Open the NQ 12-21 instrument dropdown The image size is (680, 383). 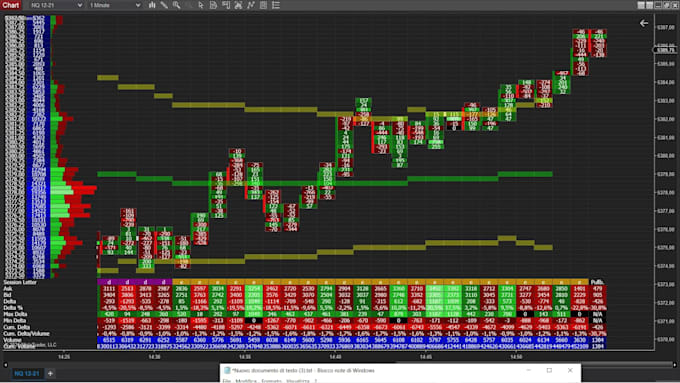click(56, 5)
